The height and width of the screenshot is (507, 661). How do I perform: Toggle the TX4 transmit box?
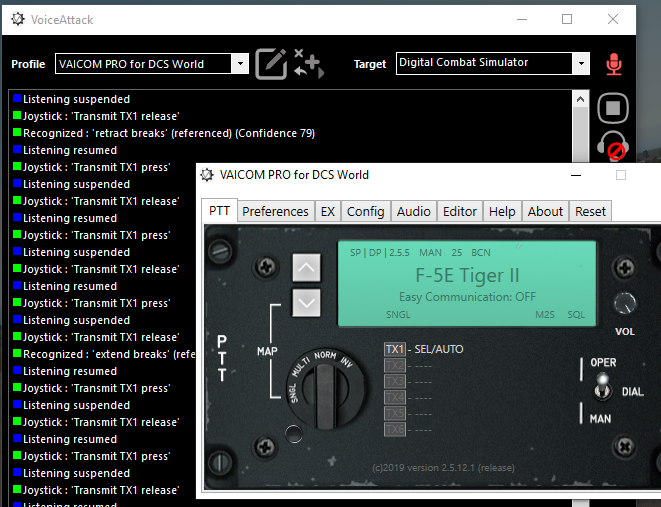(x=395, y=397)
